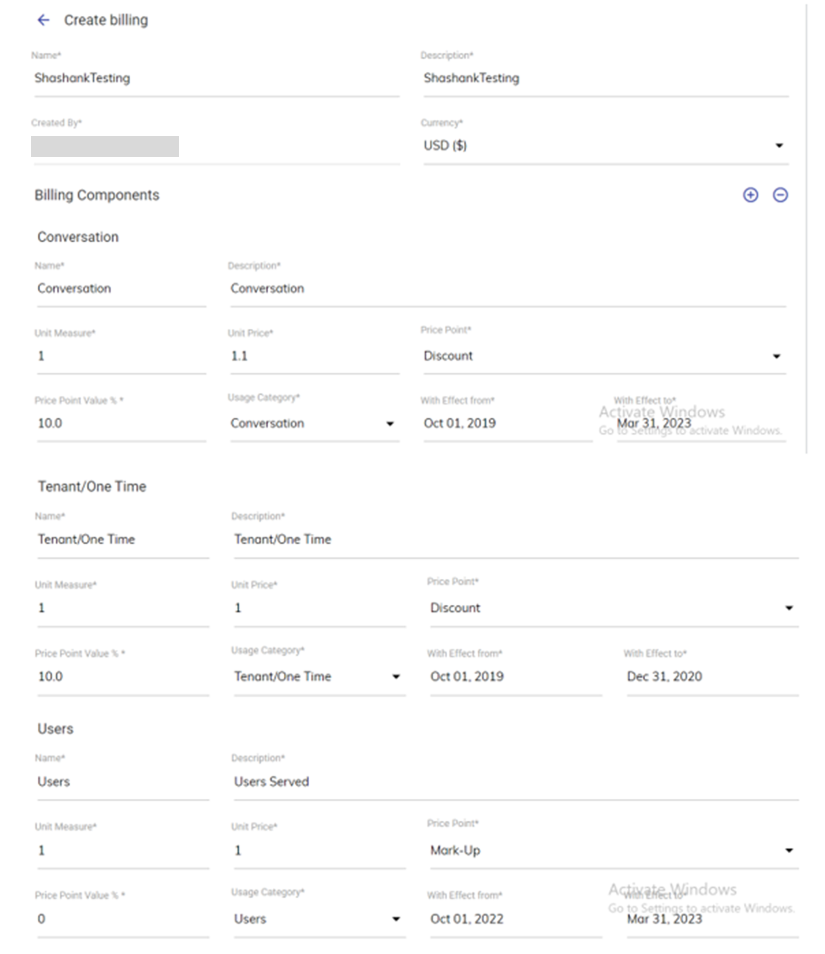Select Conversation With Effect from date Oct 01, 2019
The image size is (825, 954).
[x=506, y=424]
